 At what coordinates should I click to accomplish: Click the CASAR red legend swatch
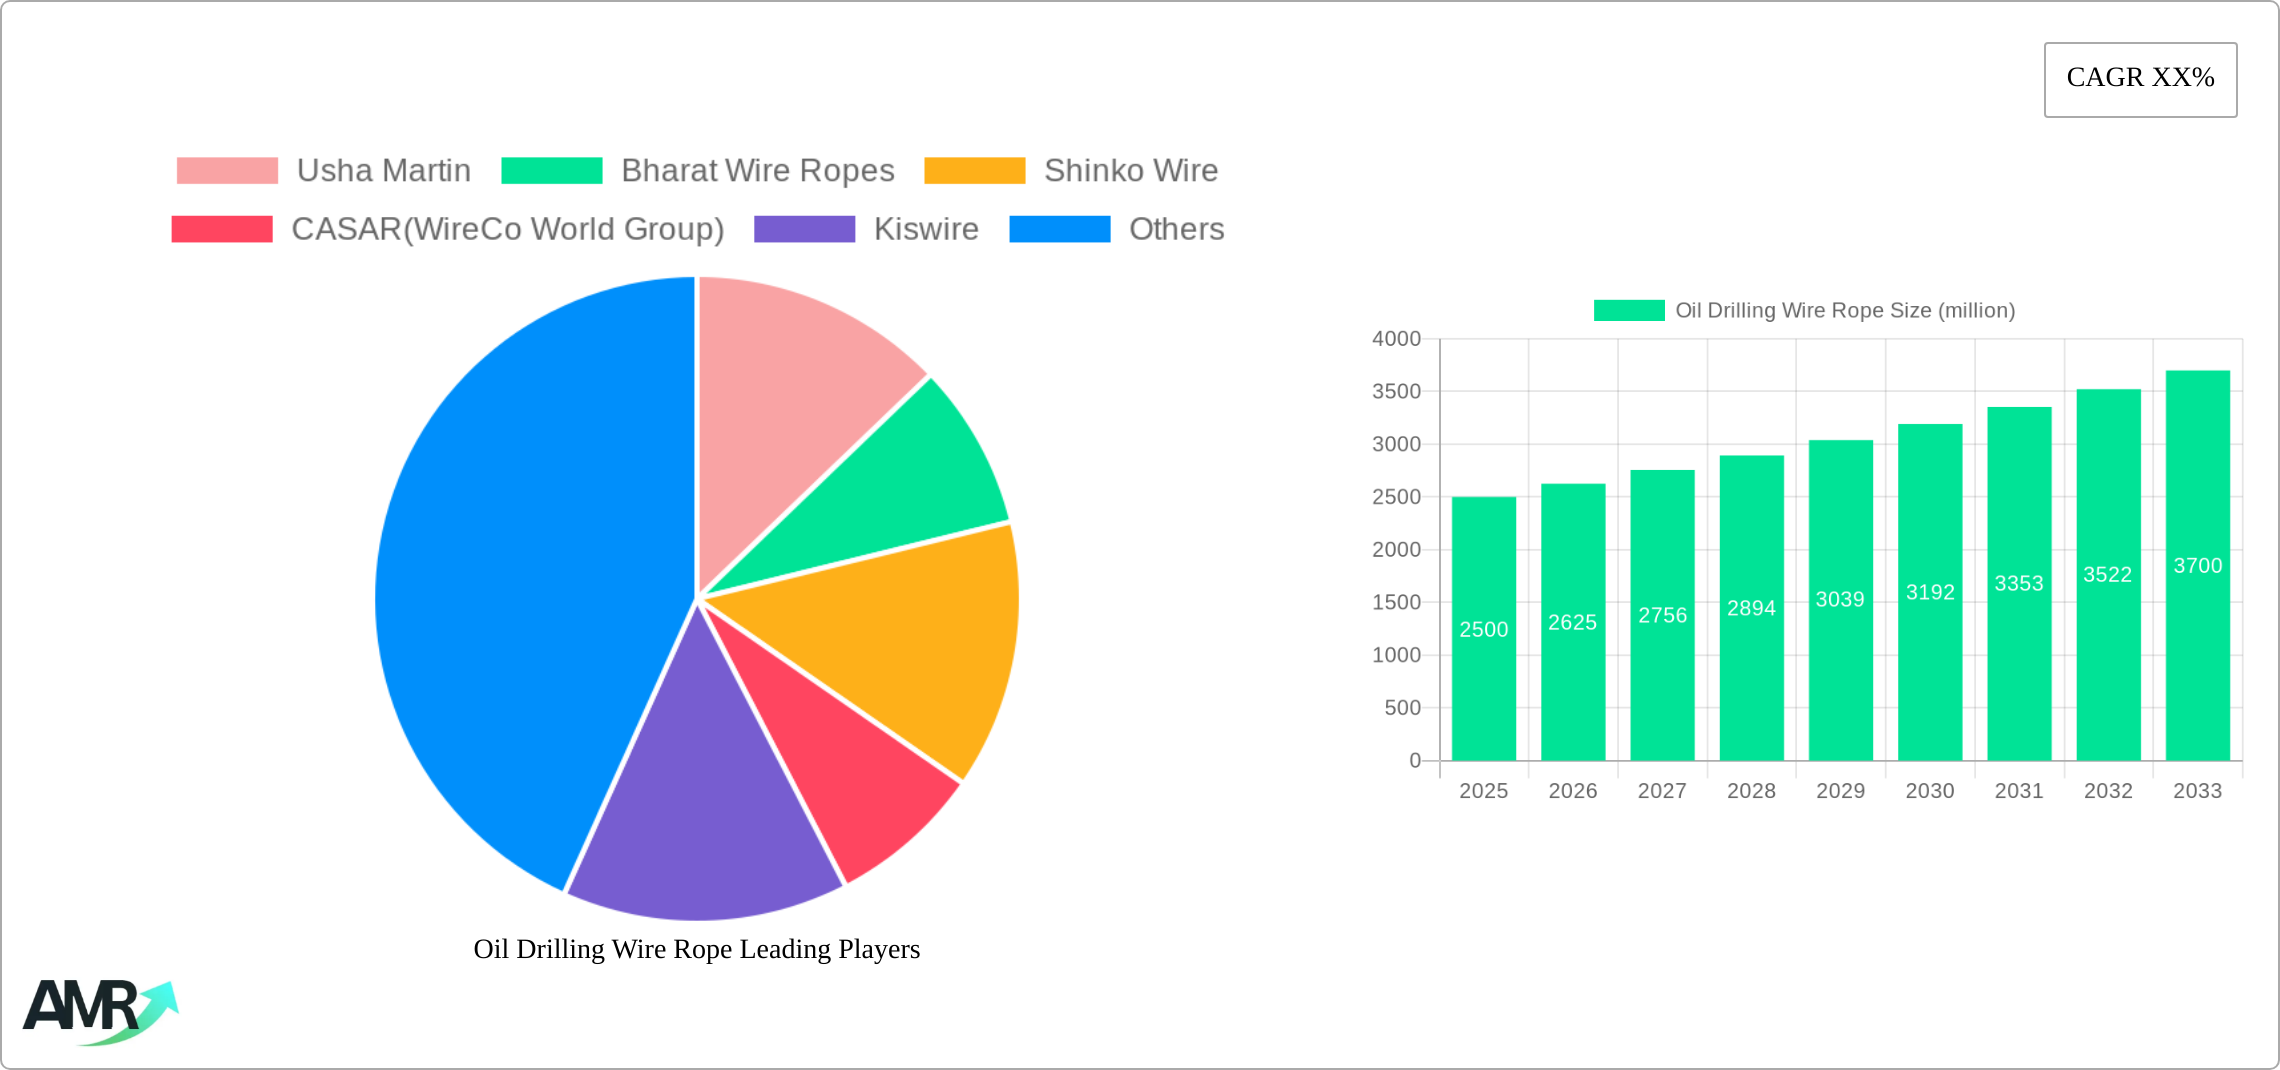click(x=222, y=229)
